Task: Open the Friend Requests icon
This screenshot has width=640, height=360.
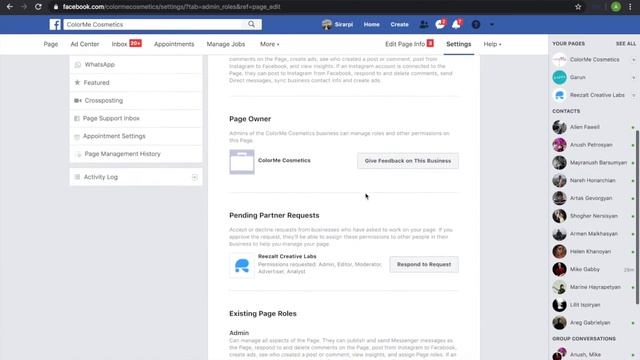Action: click(x=424, y=24)
